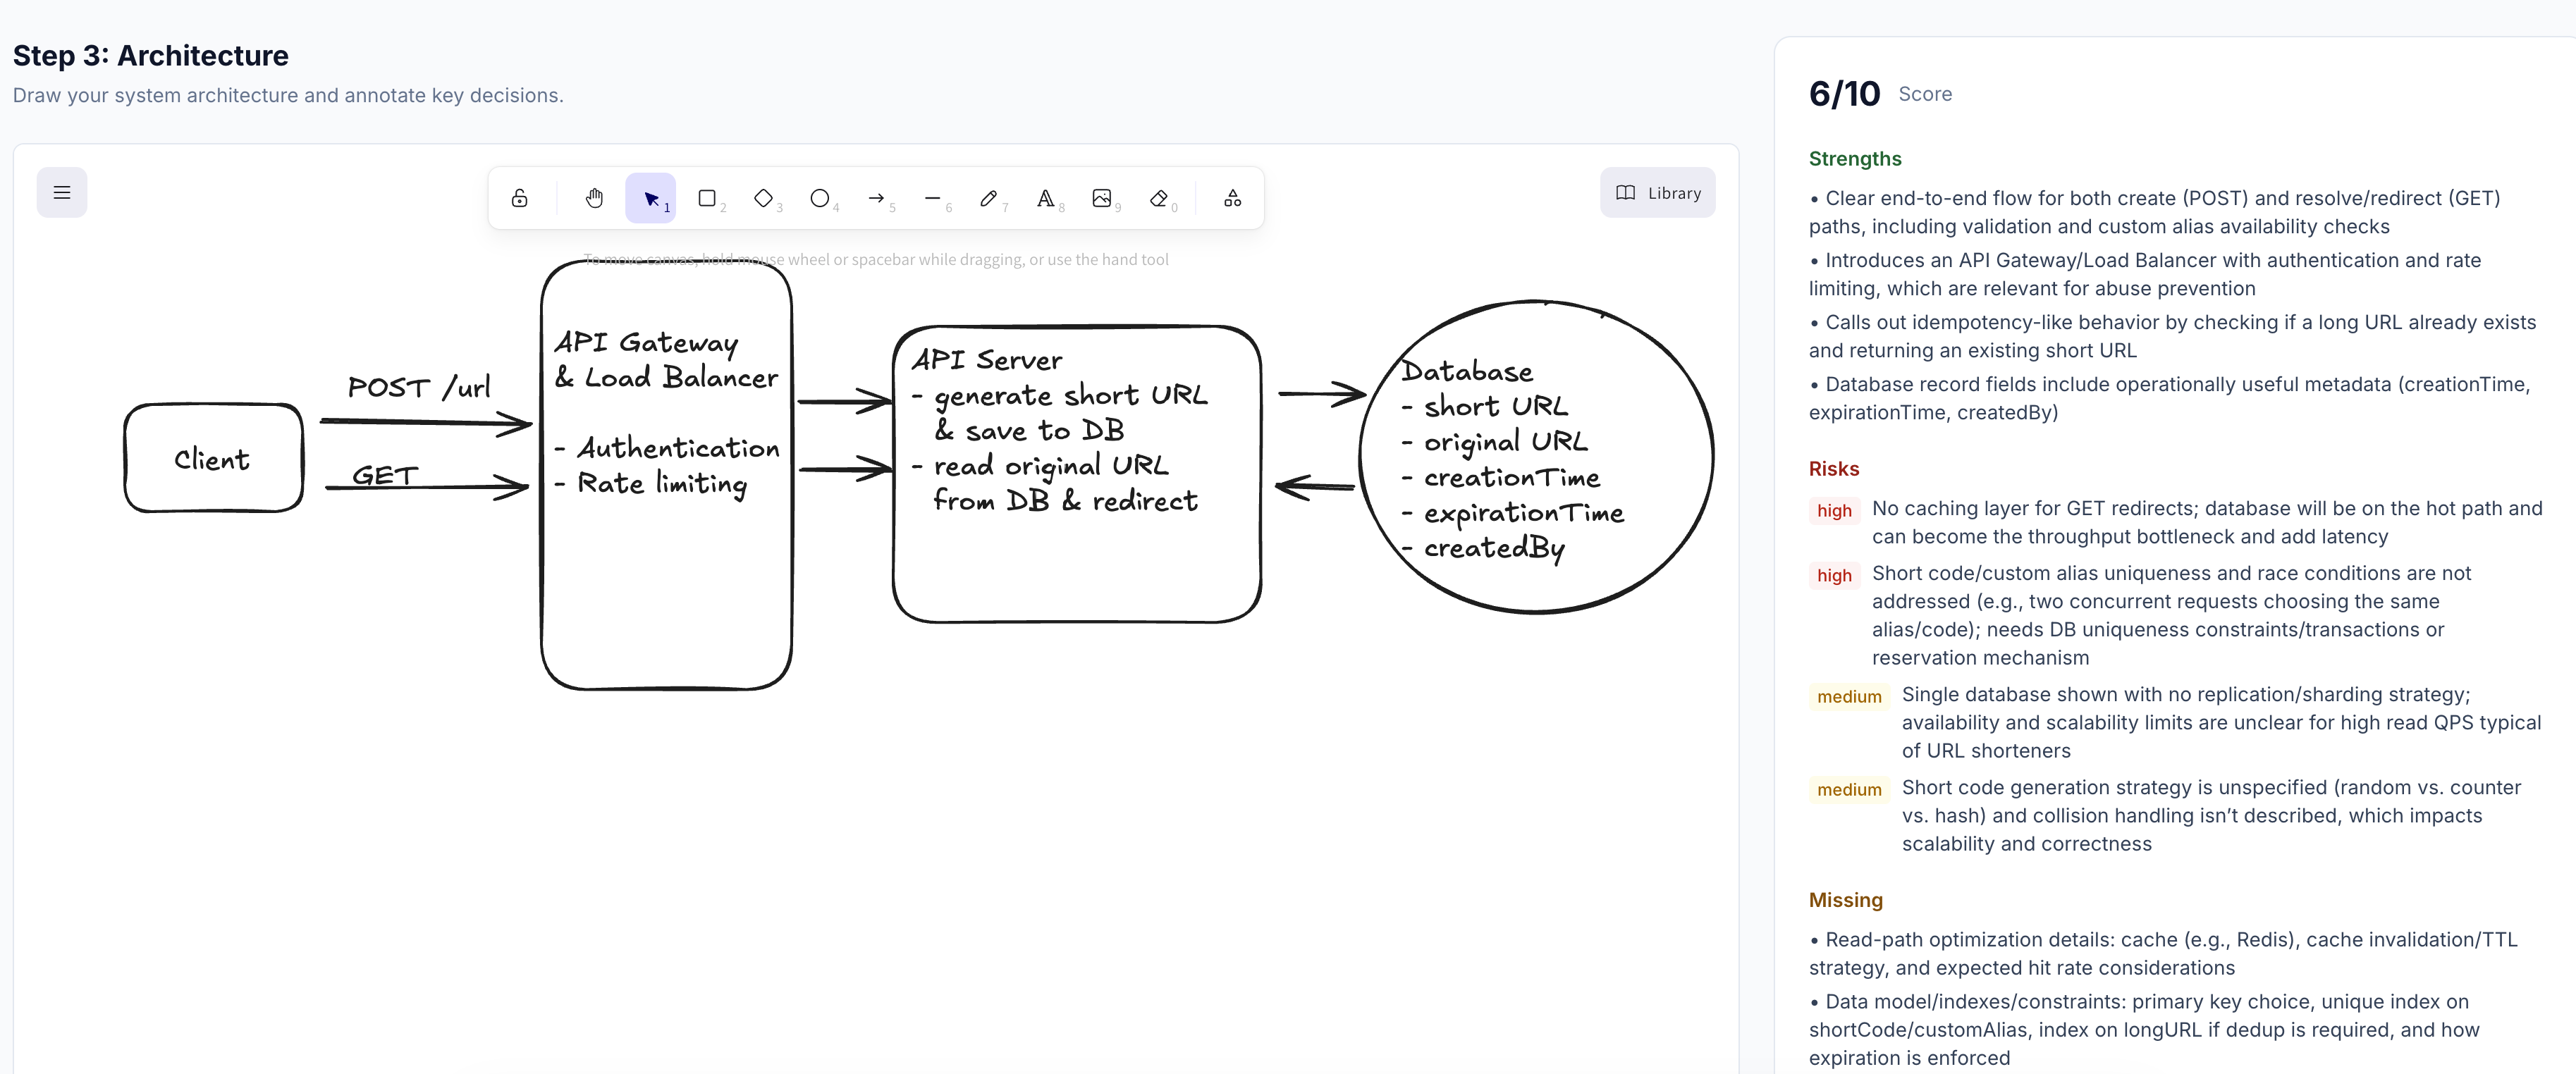The image size is (2576, 1074).
Task: Click '- Authentication' text in gateway
Action: 668,447
